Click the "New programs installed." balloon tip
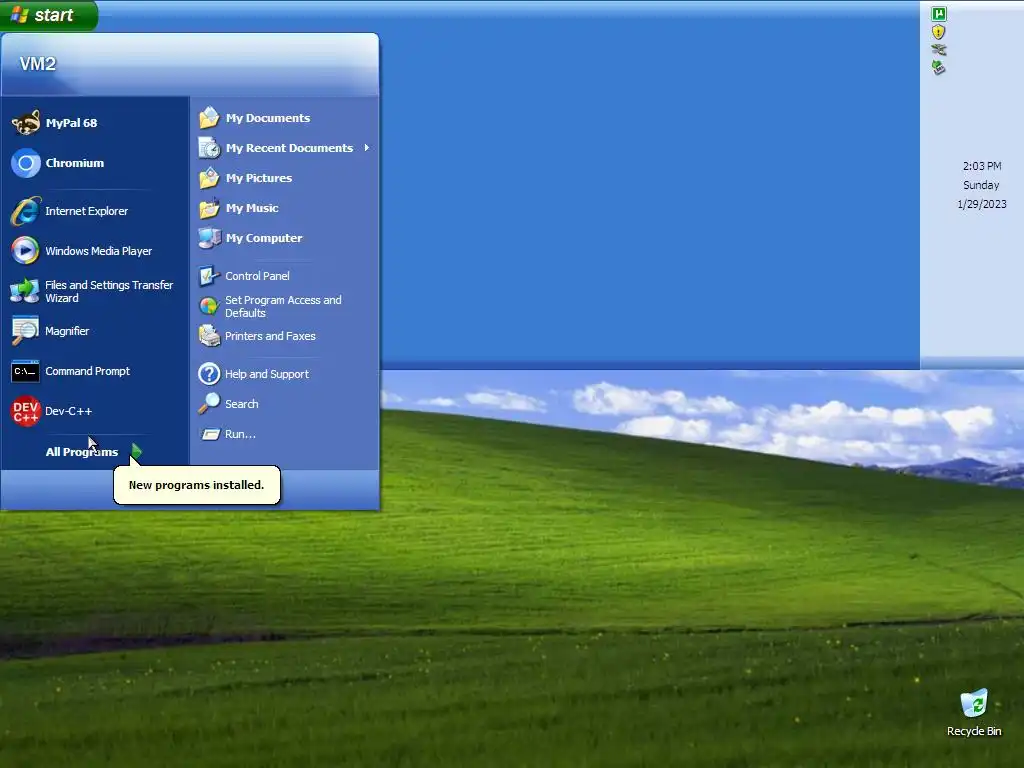This screenshot has width=1024, height=768. pos(197,485)
